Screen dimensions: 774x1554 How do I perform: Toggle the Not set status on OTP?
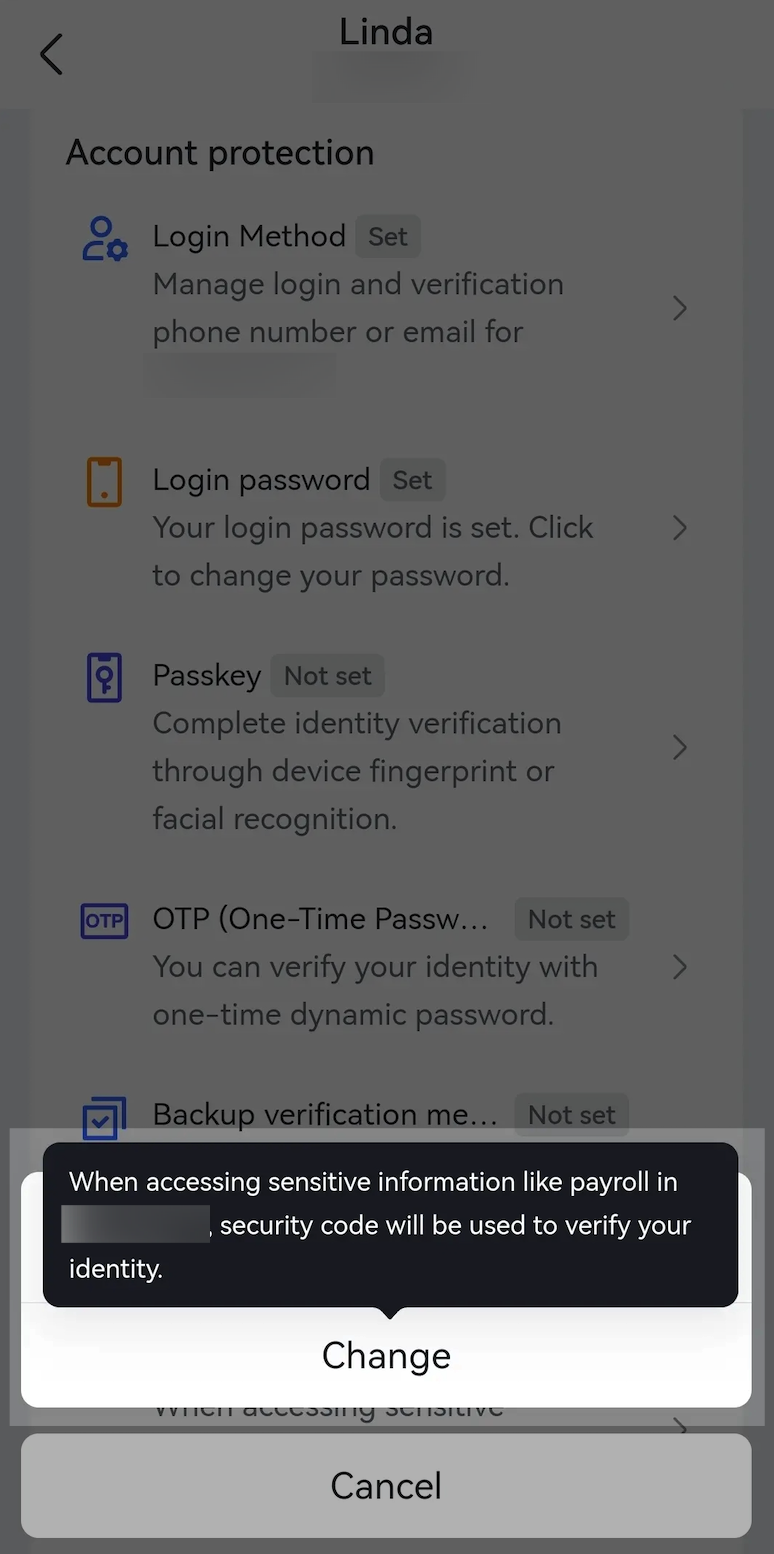571,918
